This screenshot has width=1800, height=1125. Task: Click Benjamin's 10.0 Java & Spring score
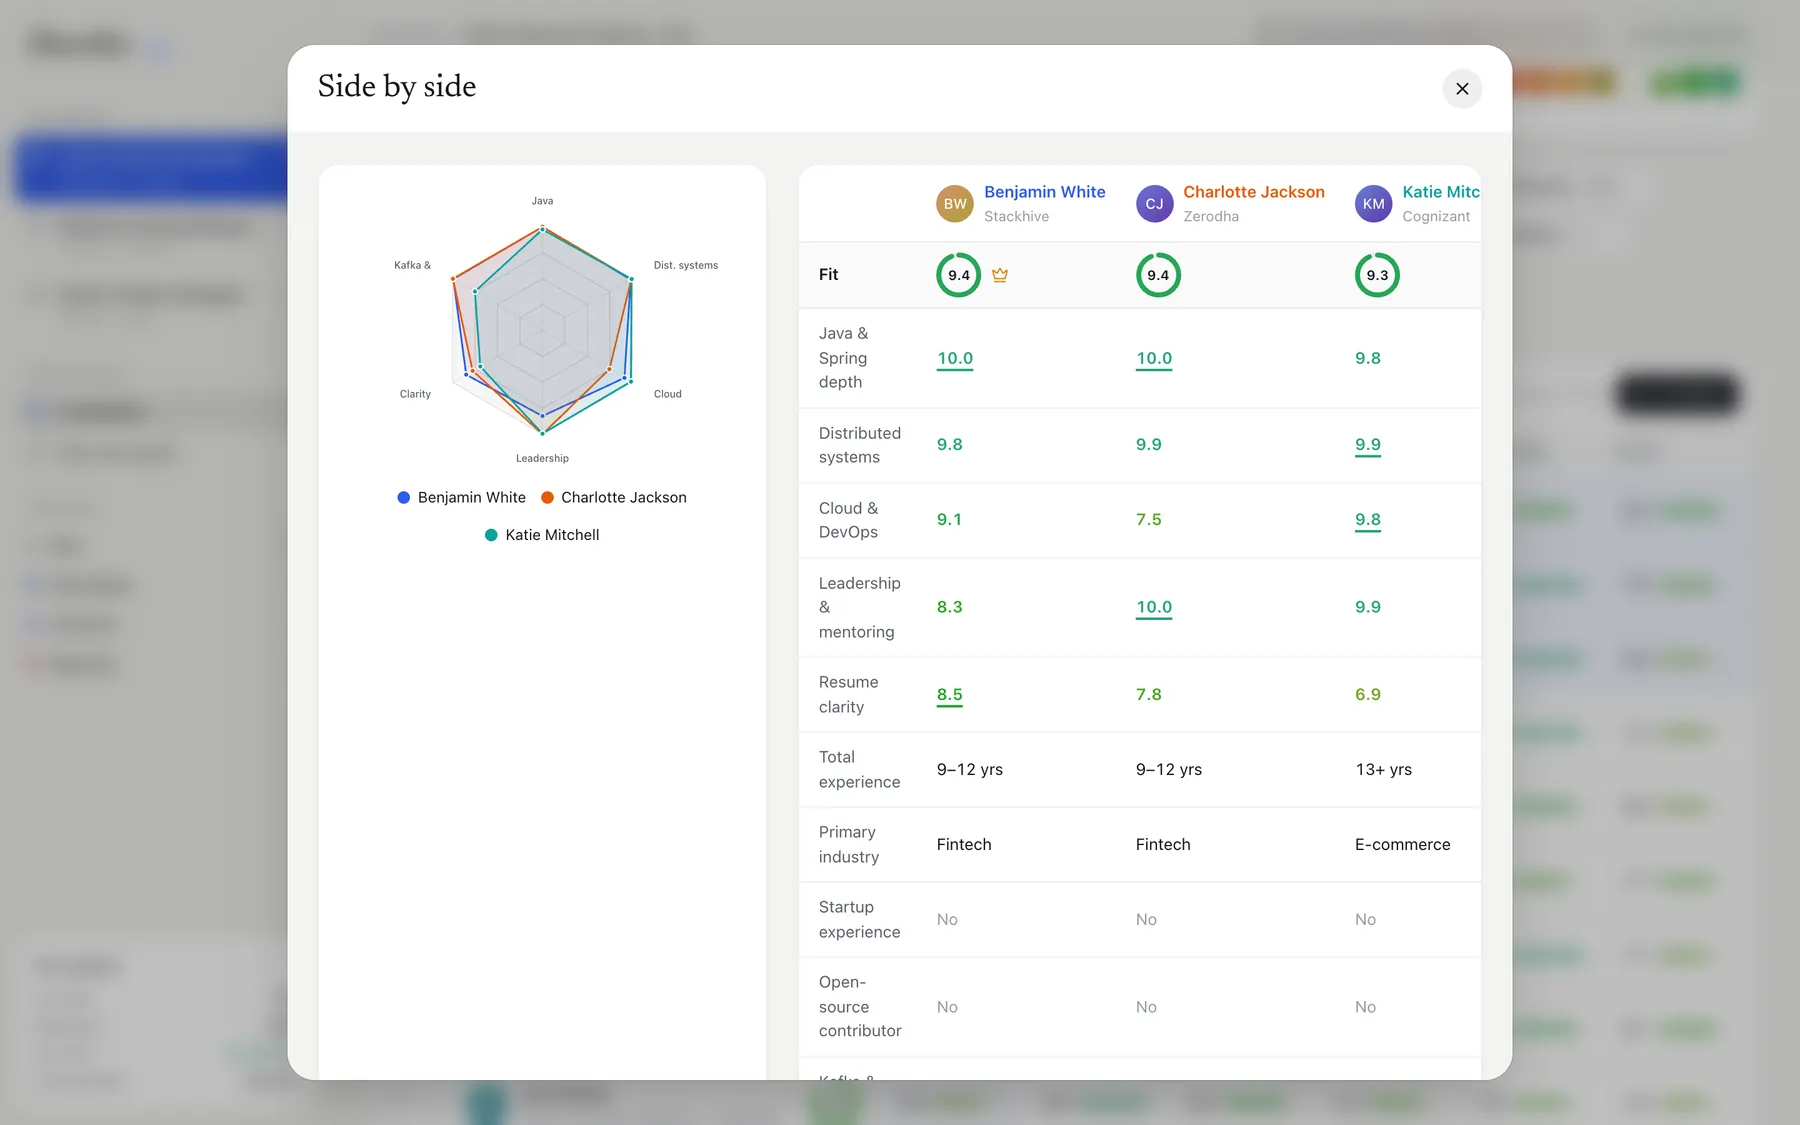point(955,358)
